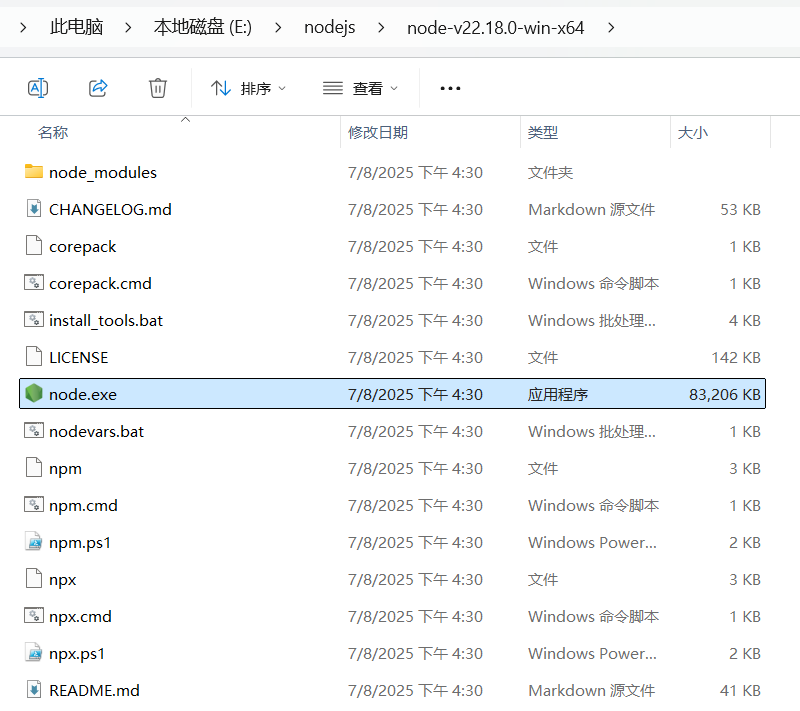Click the 应用程序 type of node.exe

pos(558,394)
